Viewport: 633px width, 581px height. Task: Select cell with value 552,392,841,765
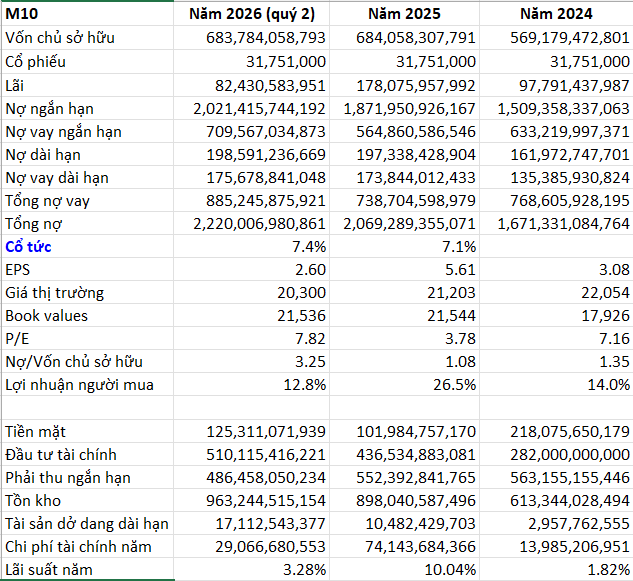(405, 478)
